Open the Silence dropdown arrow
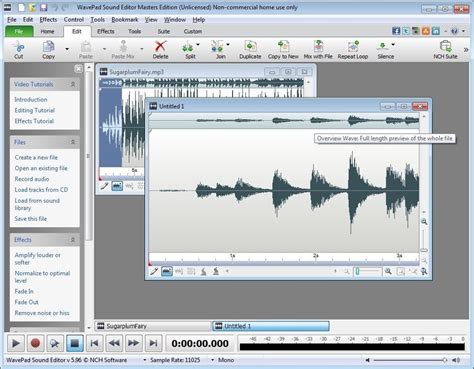This screenshot has width=474, height=369. [x=393, y=45]
